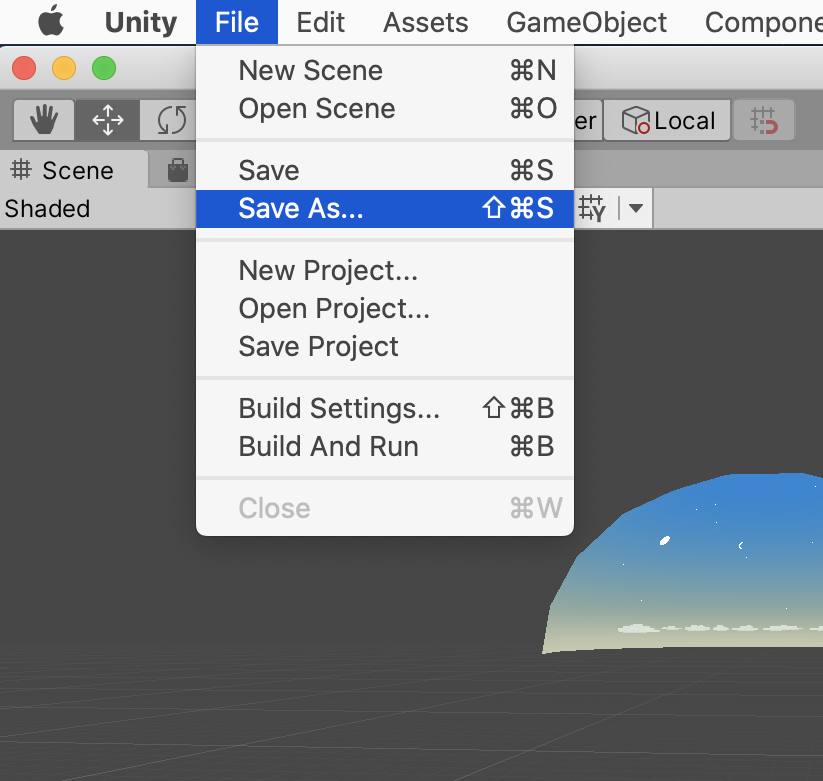Select Save in the File menu

pos(385,171)
